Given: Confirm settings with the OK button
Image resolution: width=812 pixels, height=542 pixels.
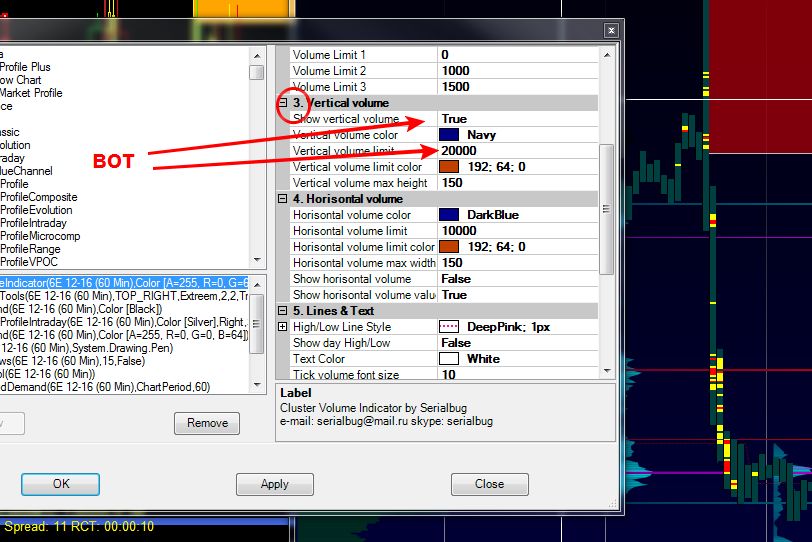Looking at the screenshot, I should (x=61, y=484).
